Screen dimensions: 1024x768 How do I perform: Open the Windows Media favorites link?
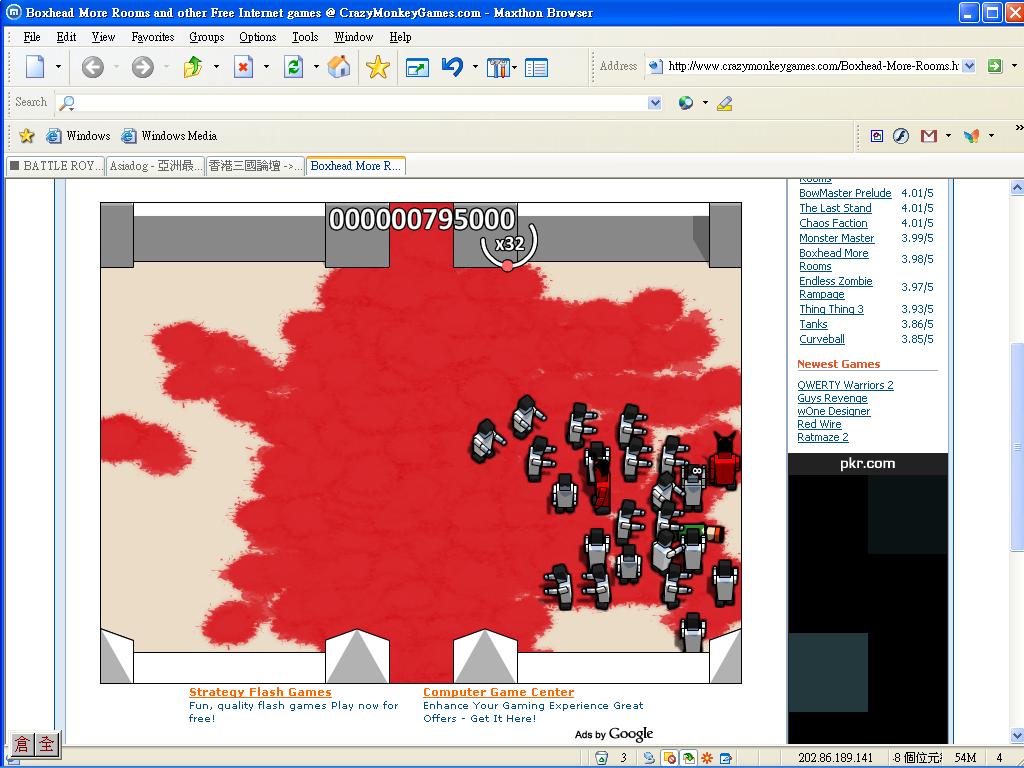170,136
